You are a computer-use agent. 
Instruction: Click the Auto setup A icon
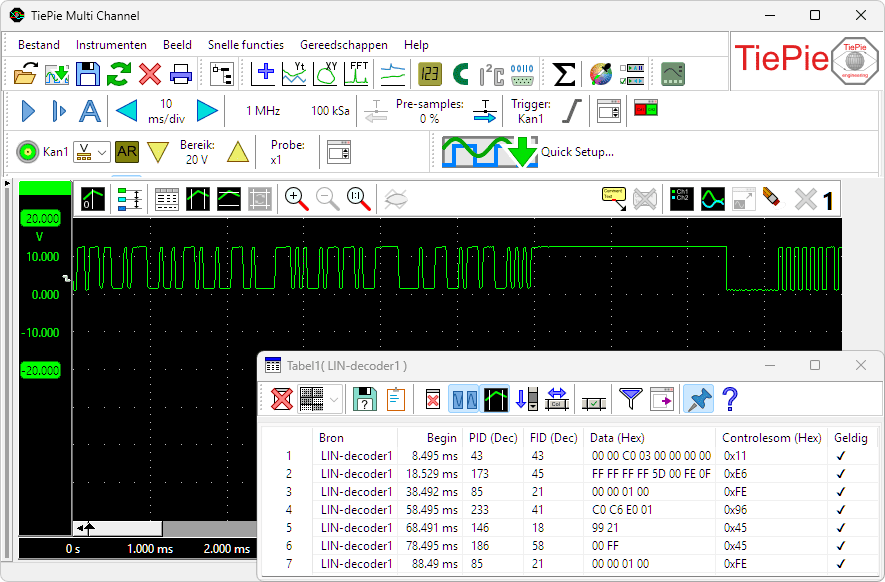coord(90,111)
